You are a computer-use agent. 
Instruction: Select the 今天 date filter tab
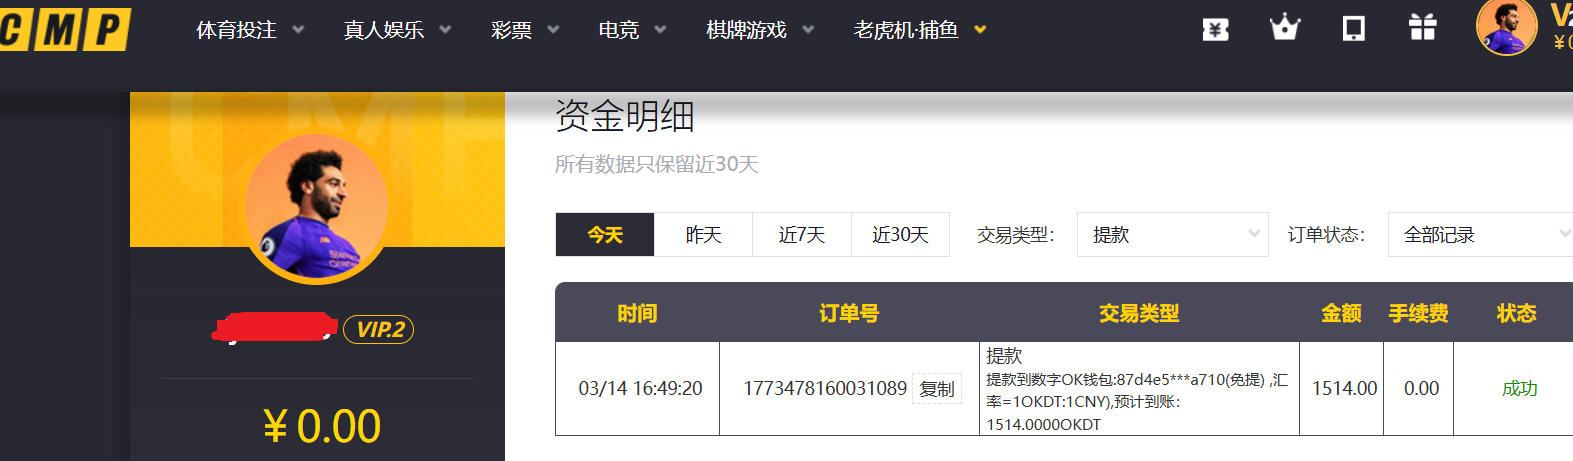(605, 235)
